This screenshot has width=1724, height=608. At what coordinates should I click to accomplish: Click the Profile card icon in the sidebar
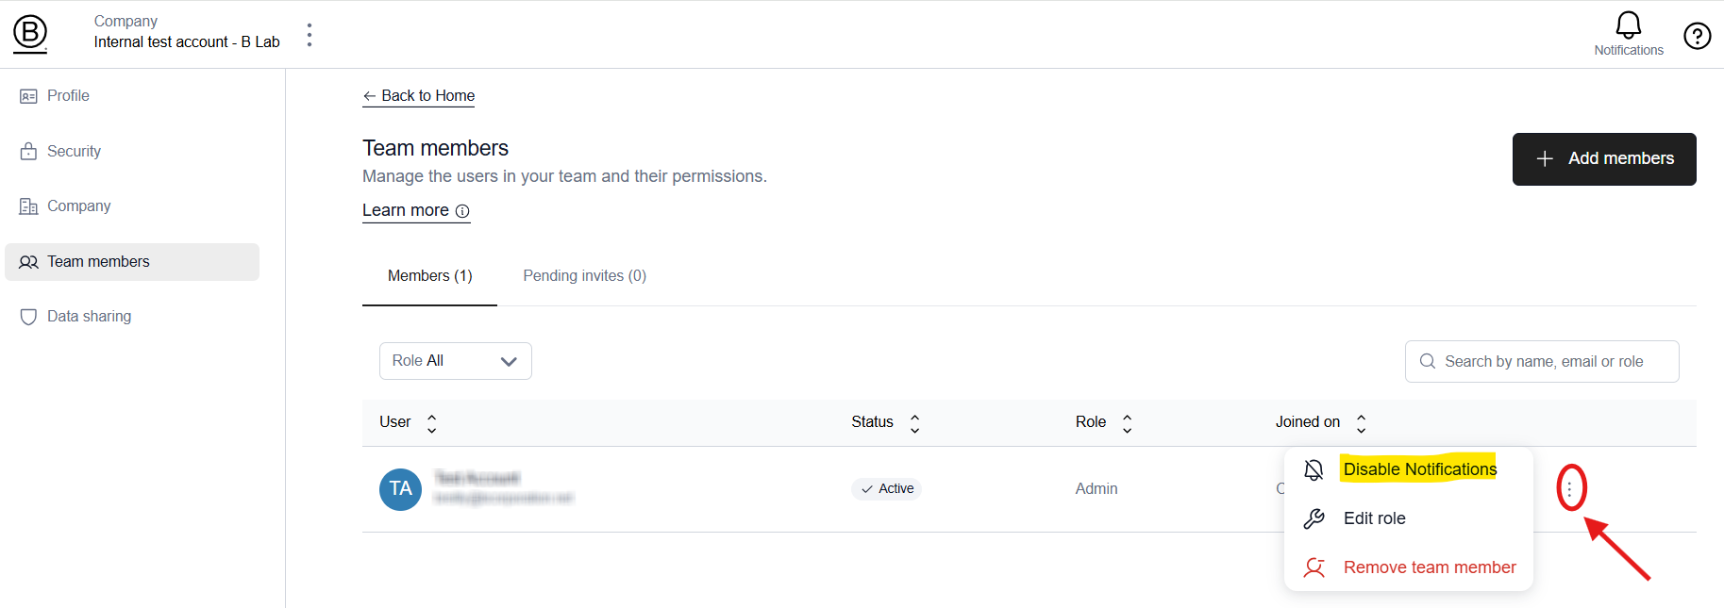(28, 97)
